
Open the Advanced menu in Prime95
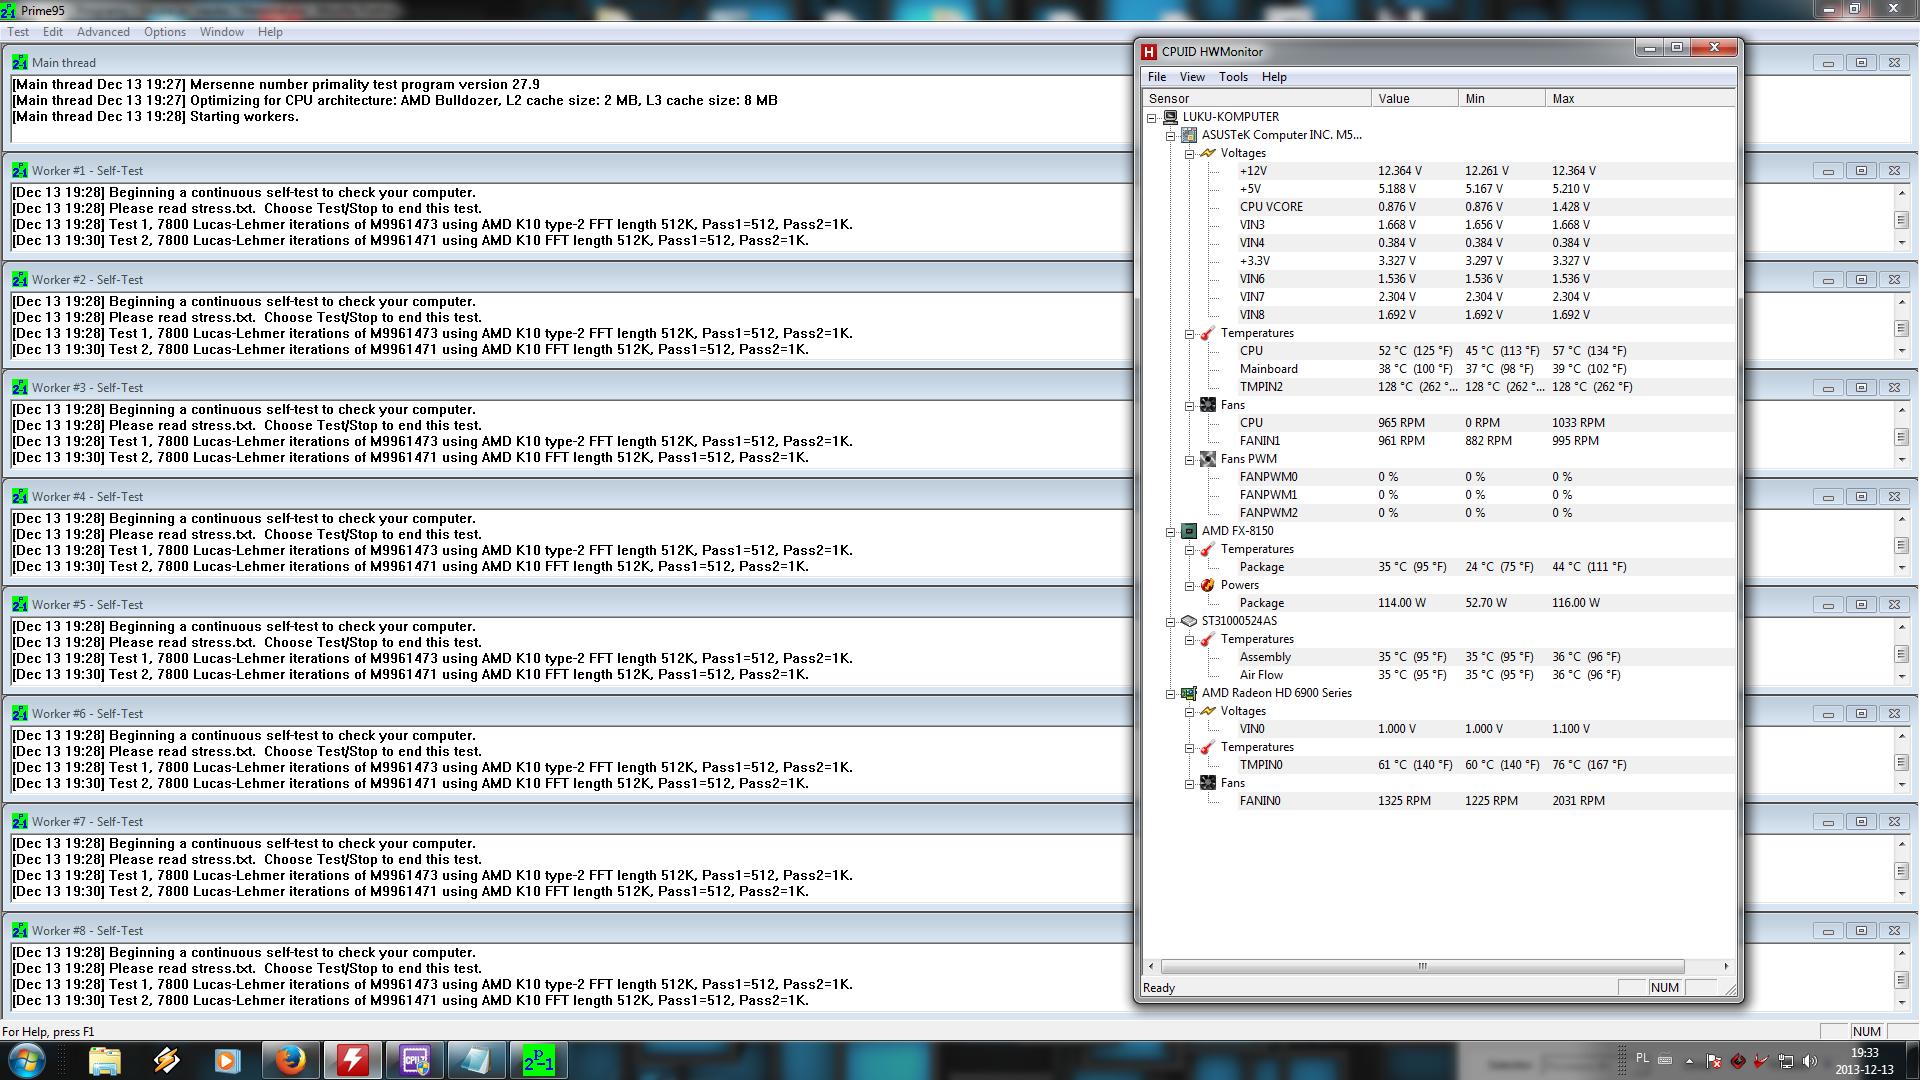(103, 32)
